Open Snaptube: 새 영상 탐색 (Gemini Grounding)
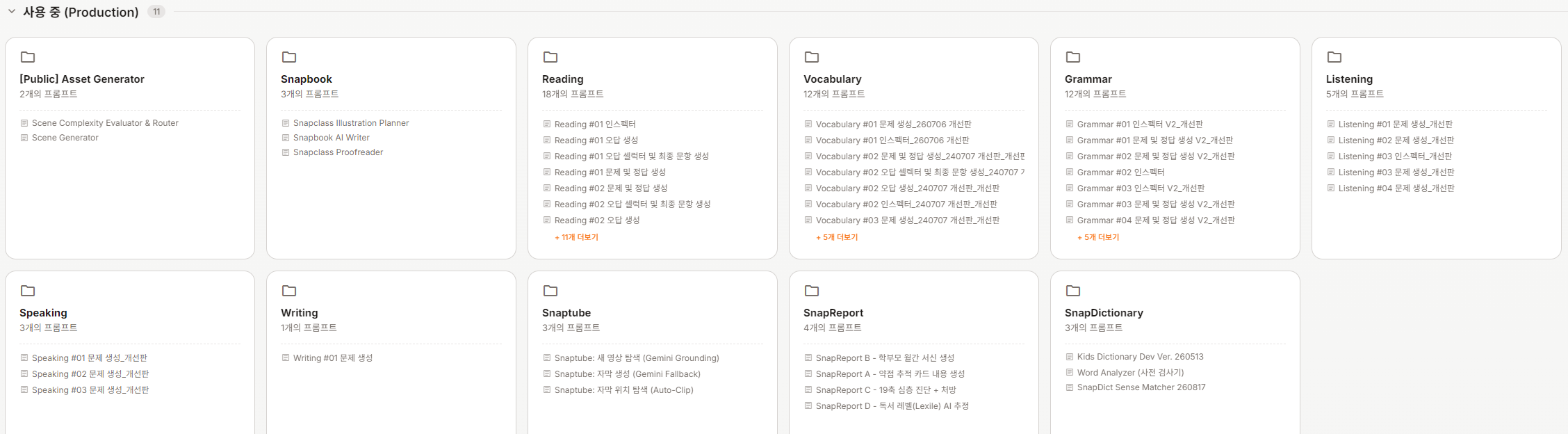Screen dimensions: 1568x434 (637, 358)
